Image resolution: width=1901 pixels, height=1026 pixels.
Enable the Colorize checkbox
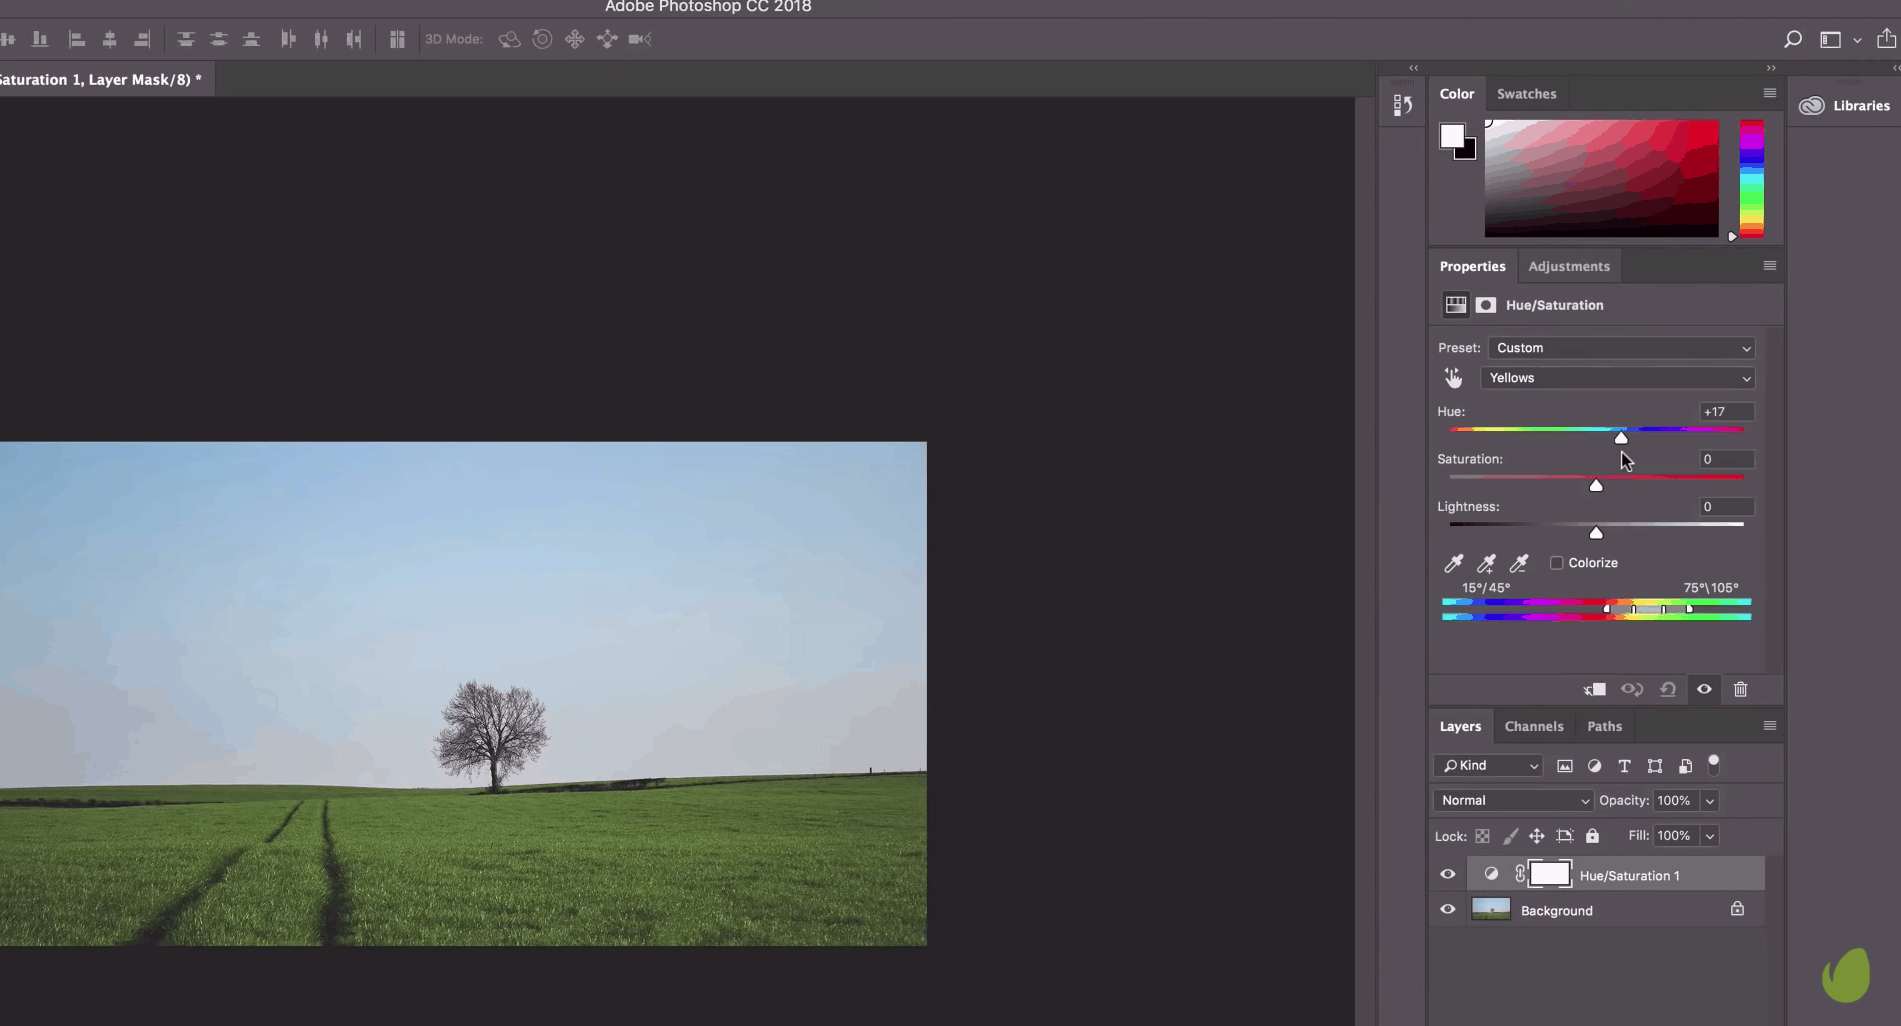click(x=1557, y=563)
